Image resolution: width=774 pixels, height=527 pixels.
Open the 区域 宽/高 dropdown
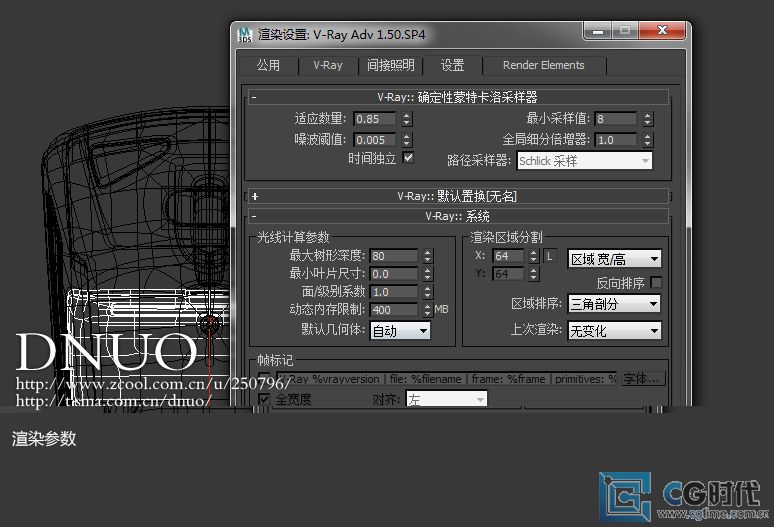(x=615, y=259)
